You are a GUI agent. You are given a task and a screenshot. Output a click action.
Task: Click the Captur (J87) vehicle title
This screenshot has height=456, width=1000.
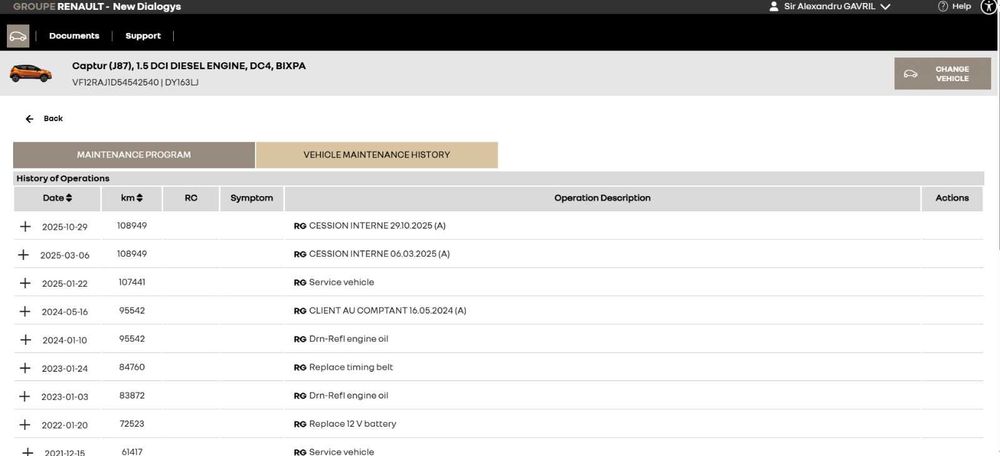[x=189, y=66]
